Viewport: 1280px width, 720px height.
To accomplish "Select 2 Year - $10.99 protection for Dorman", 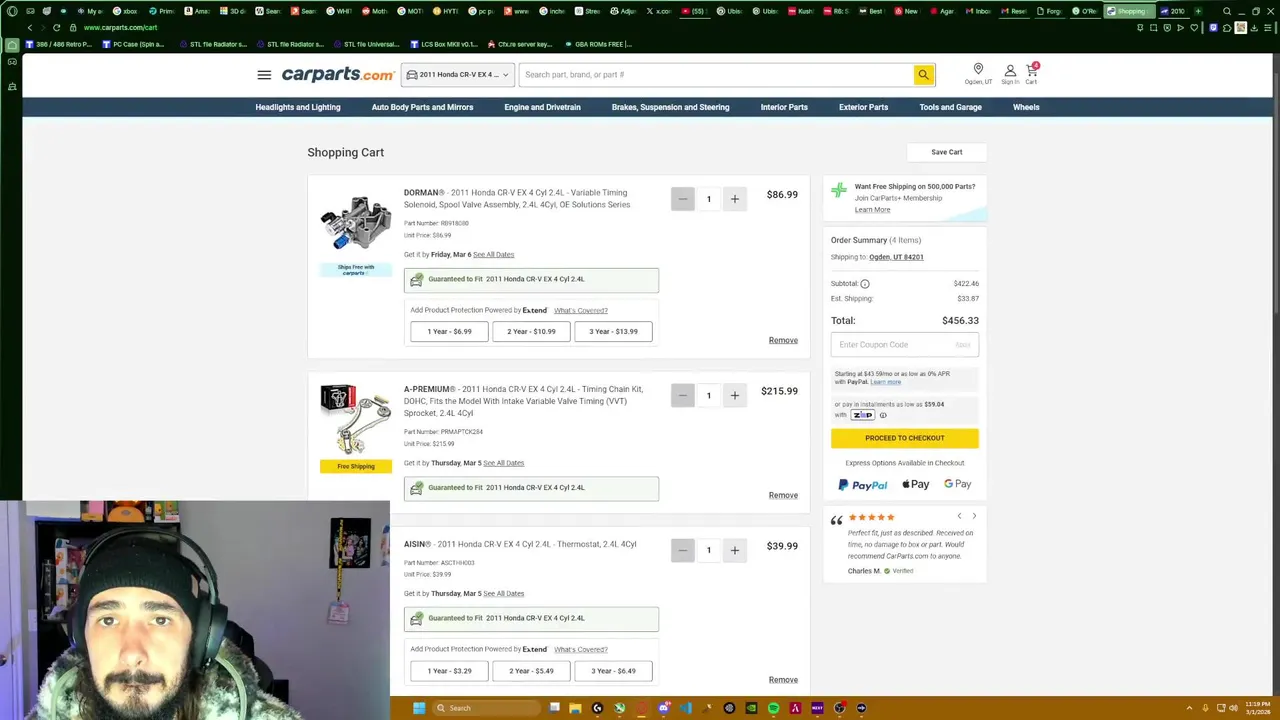I will (531, 332).
